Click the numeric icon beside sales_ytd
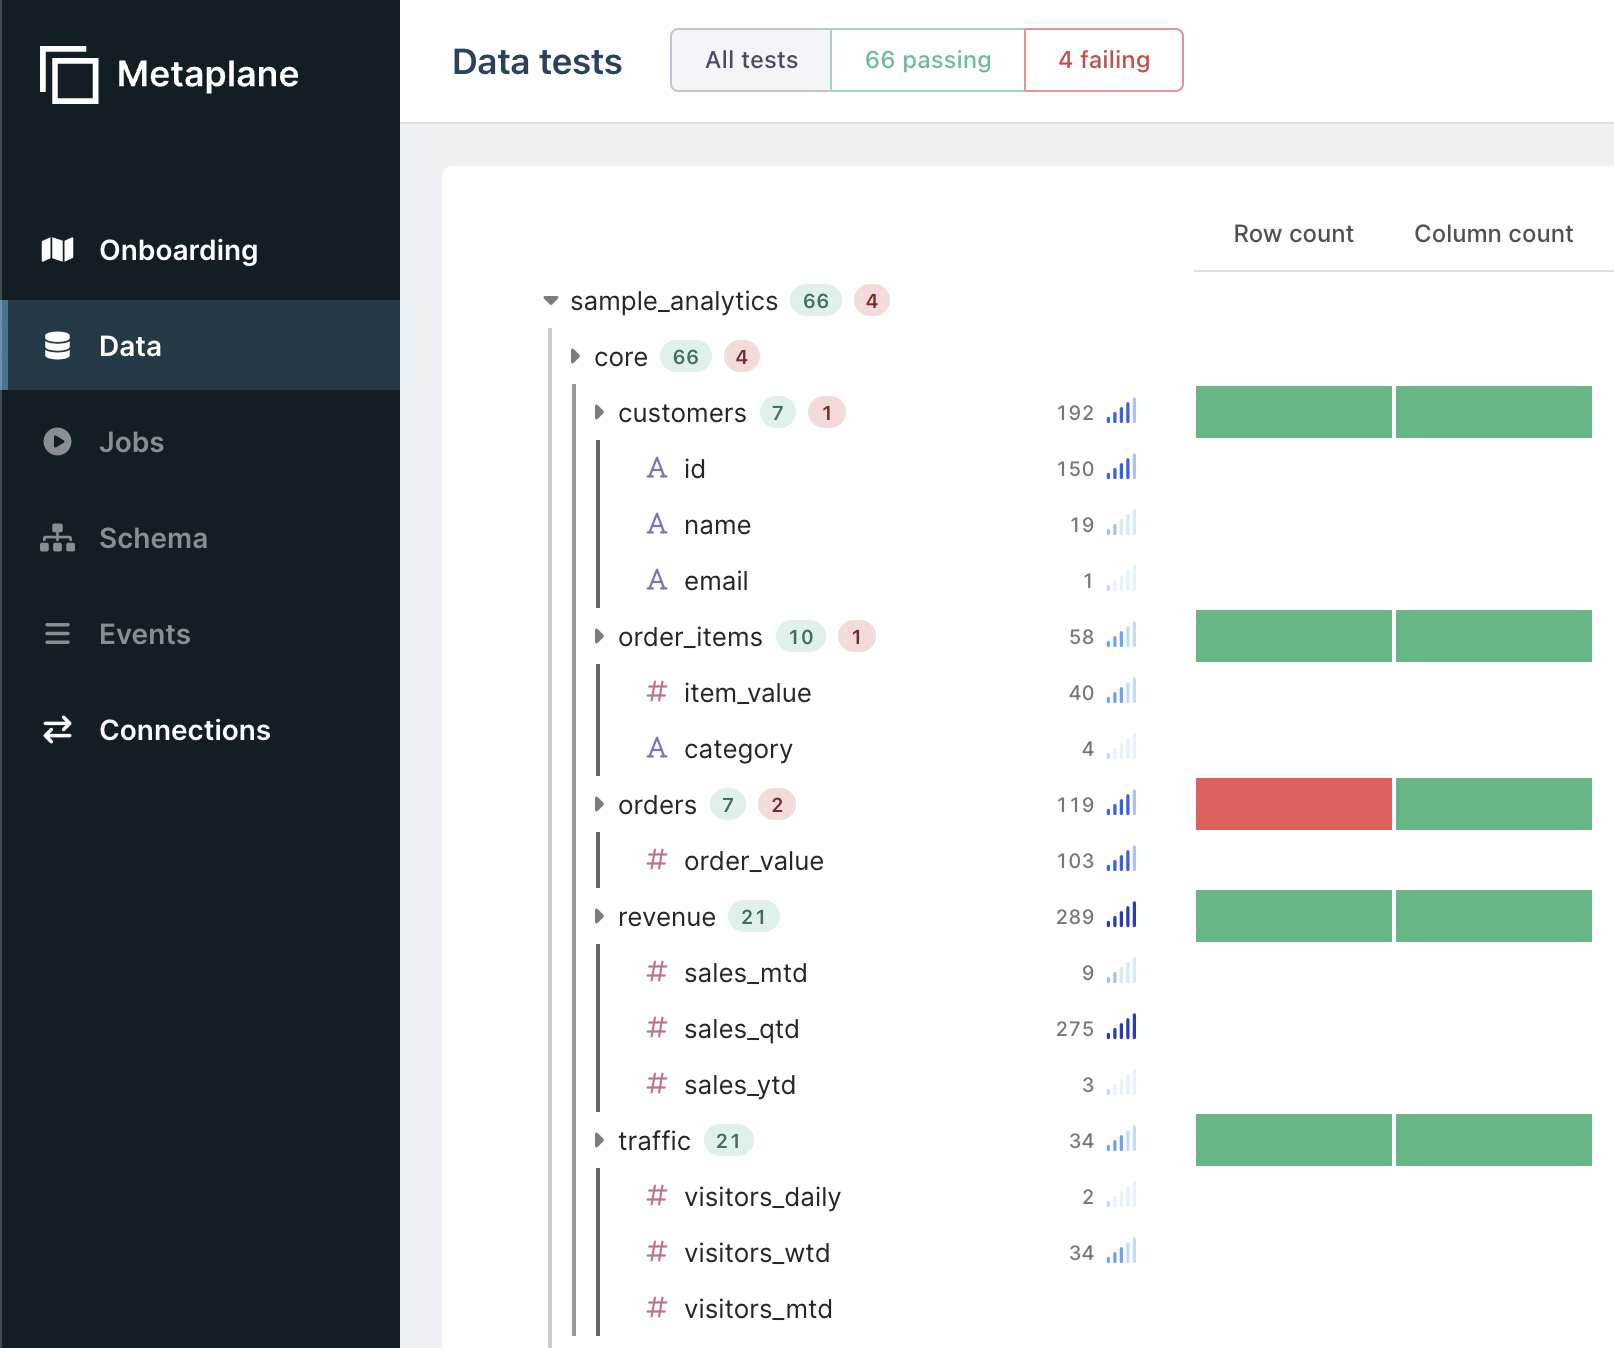Image resolution: width=1614 pixels, height=1348 pixels. point(657,1084)
